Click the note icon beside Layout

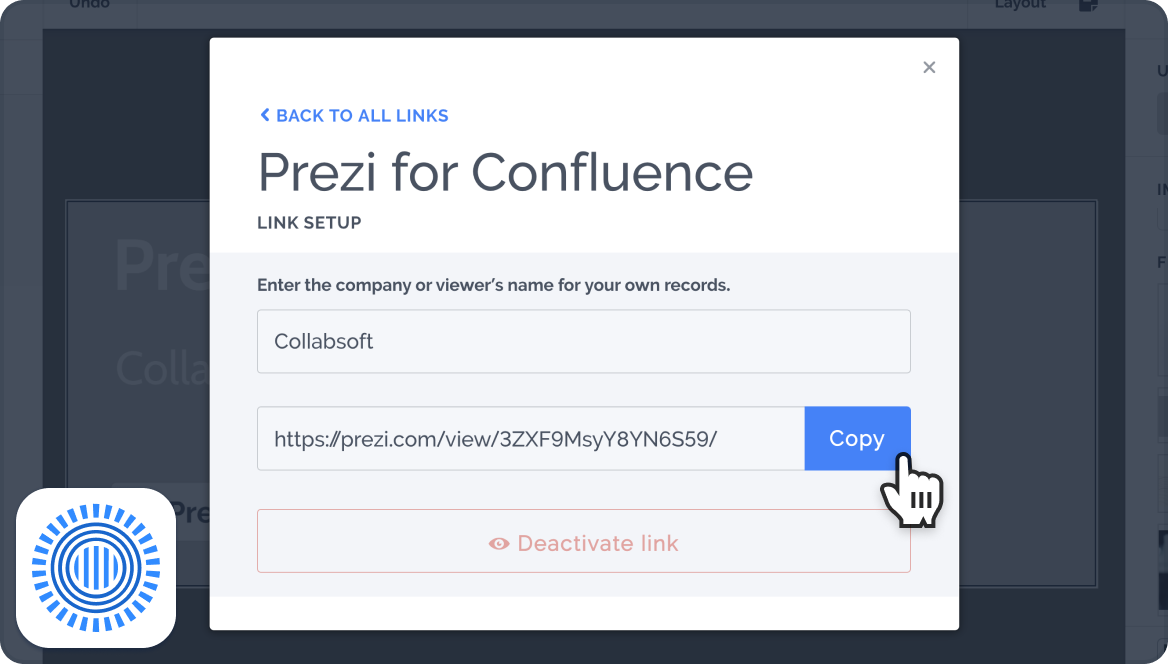1088,5
